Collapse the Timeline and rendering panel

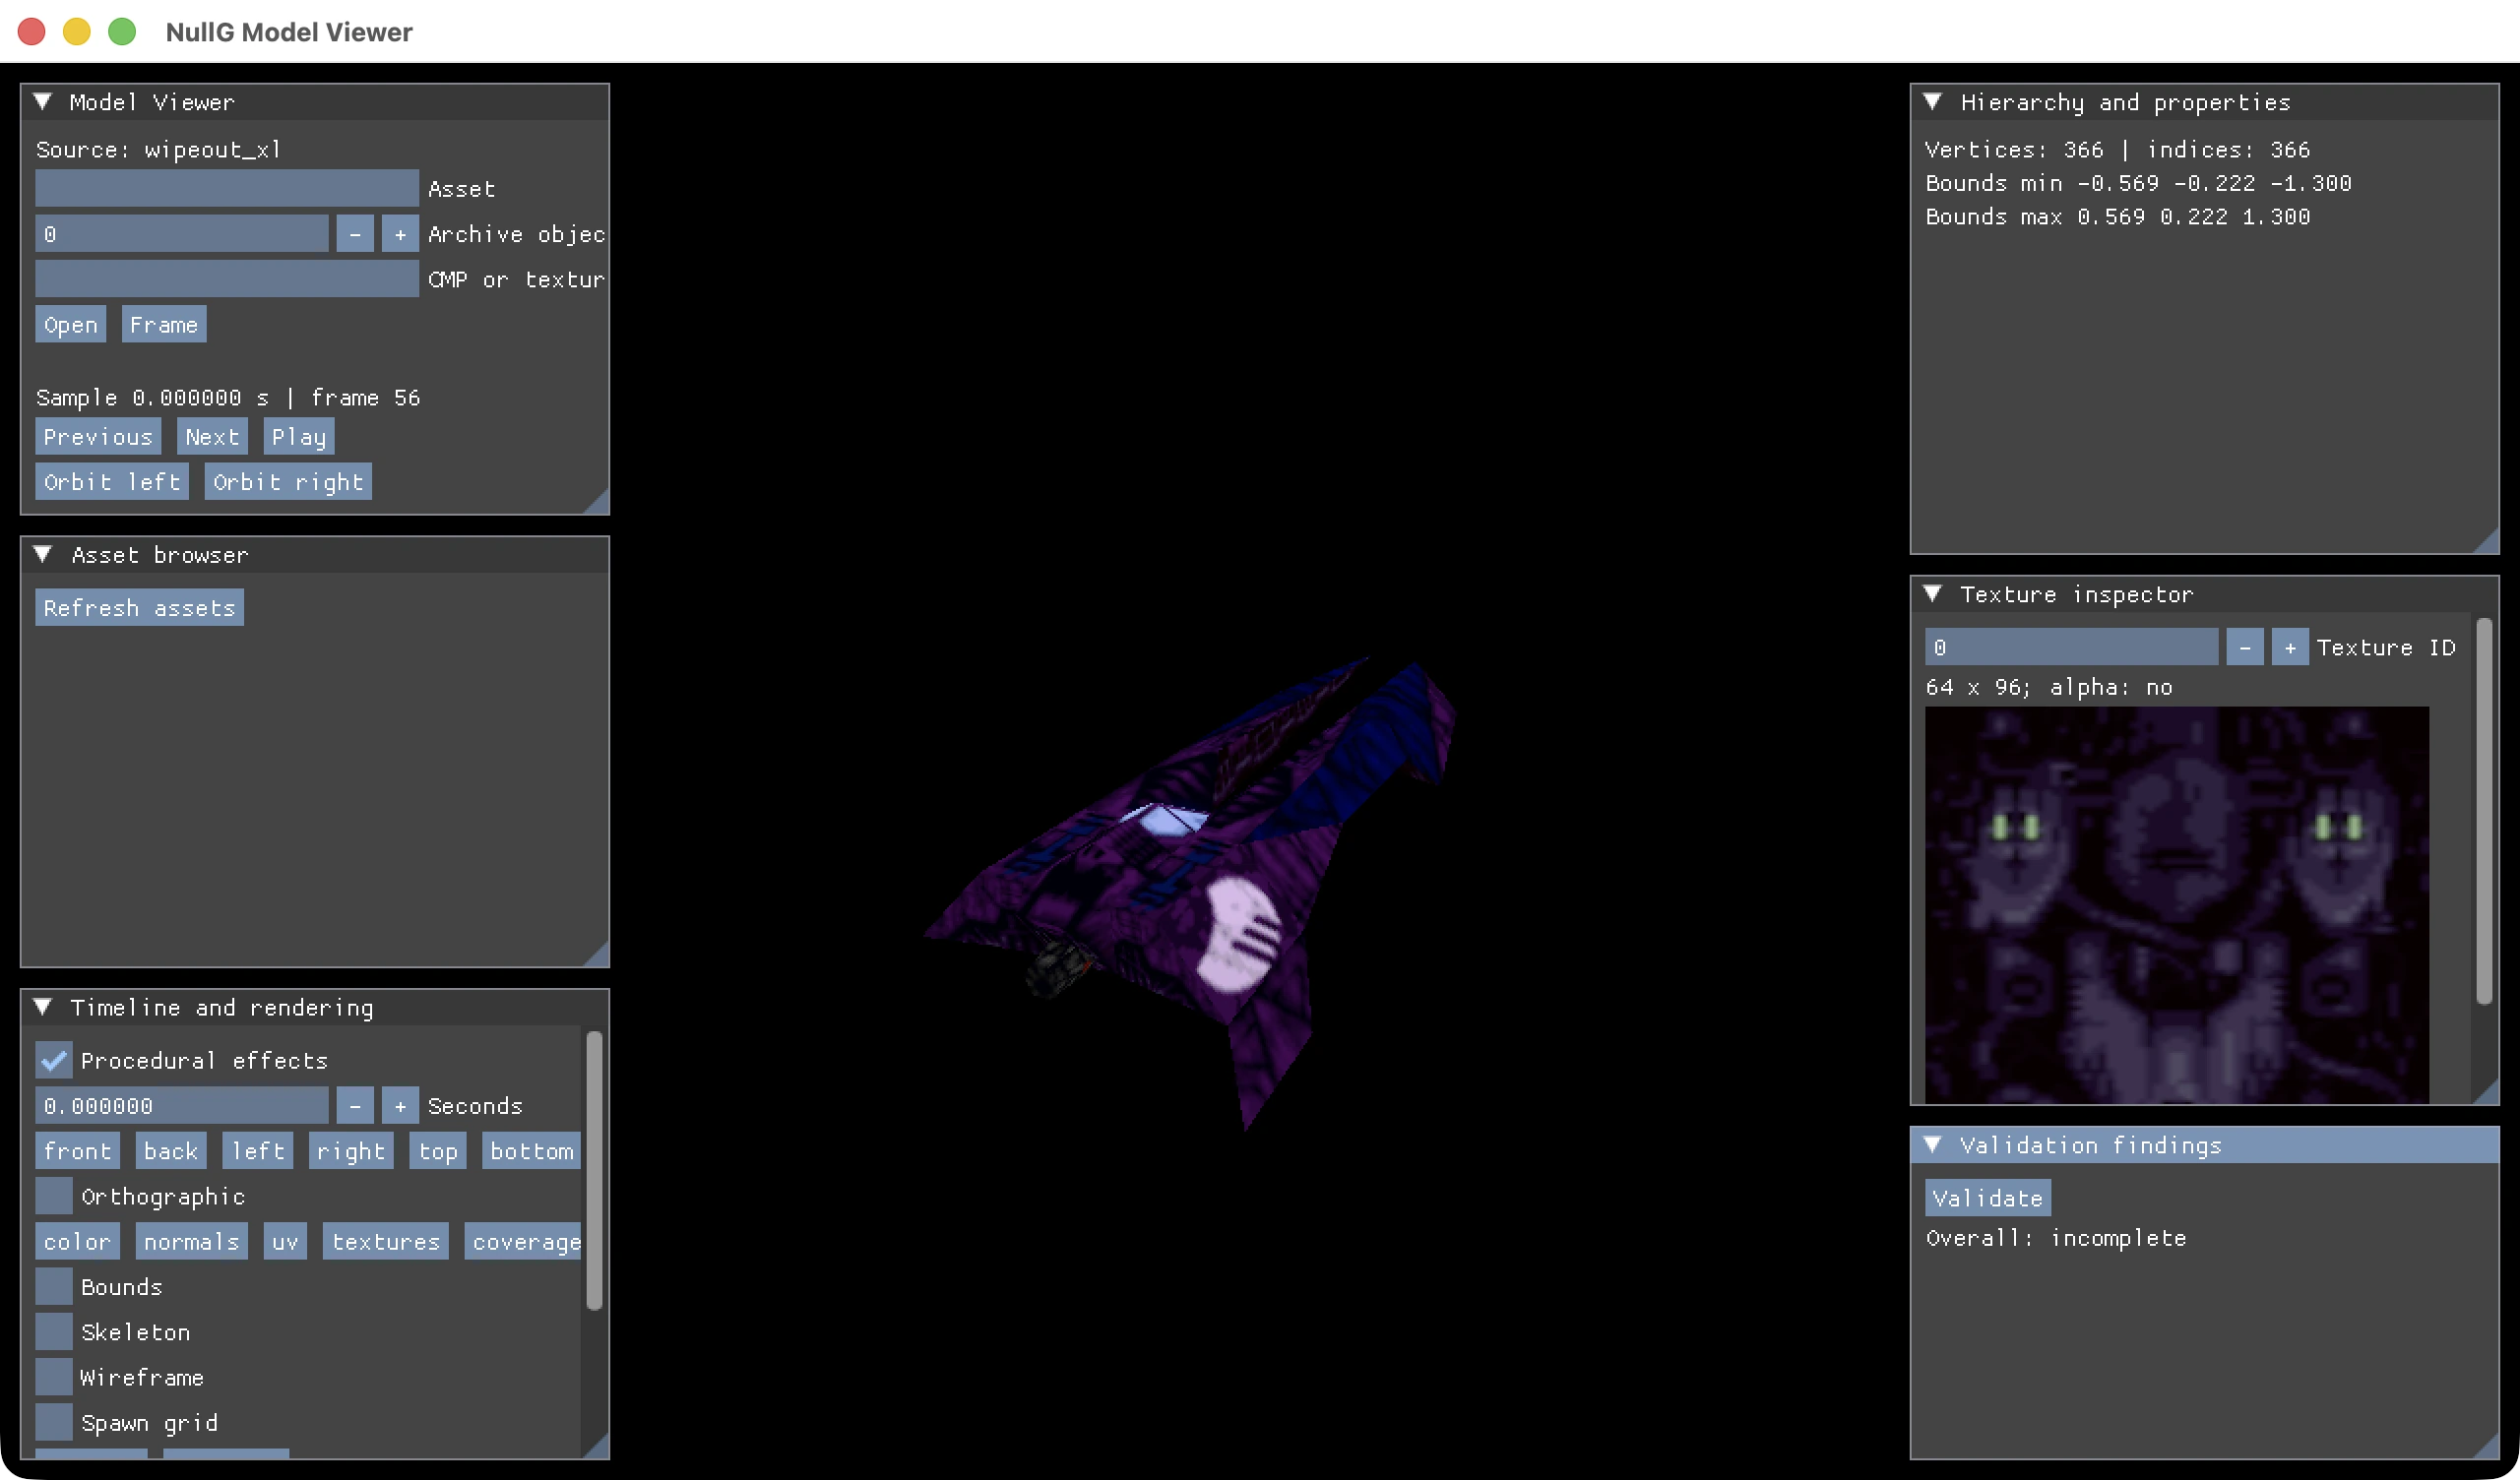43,1007
